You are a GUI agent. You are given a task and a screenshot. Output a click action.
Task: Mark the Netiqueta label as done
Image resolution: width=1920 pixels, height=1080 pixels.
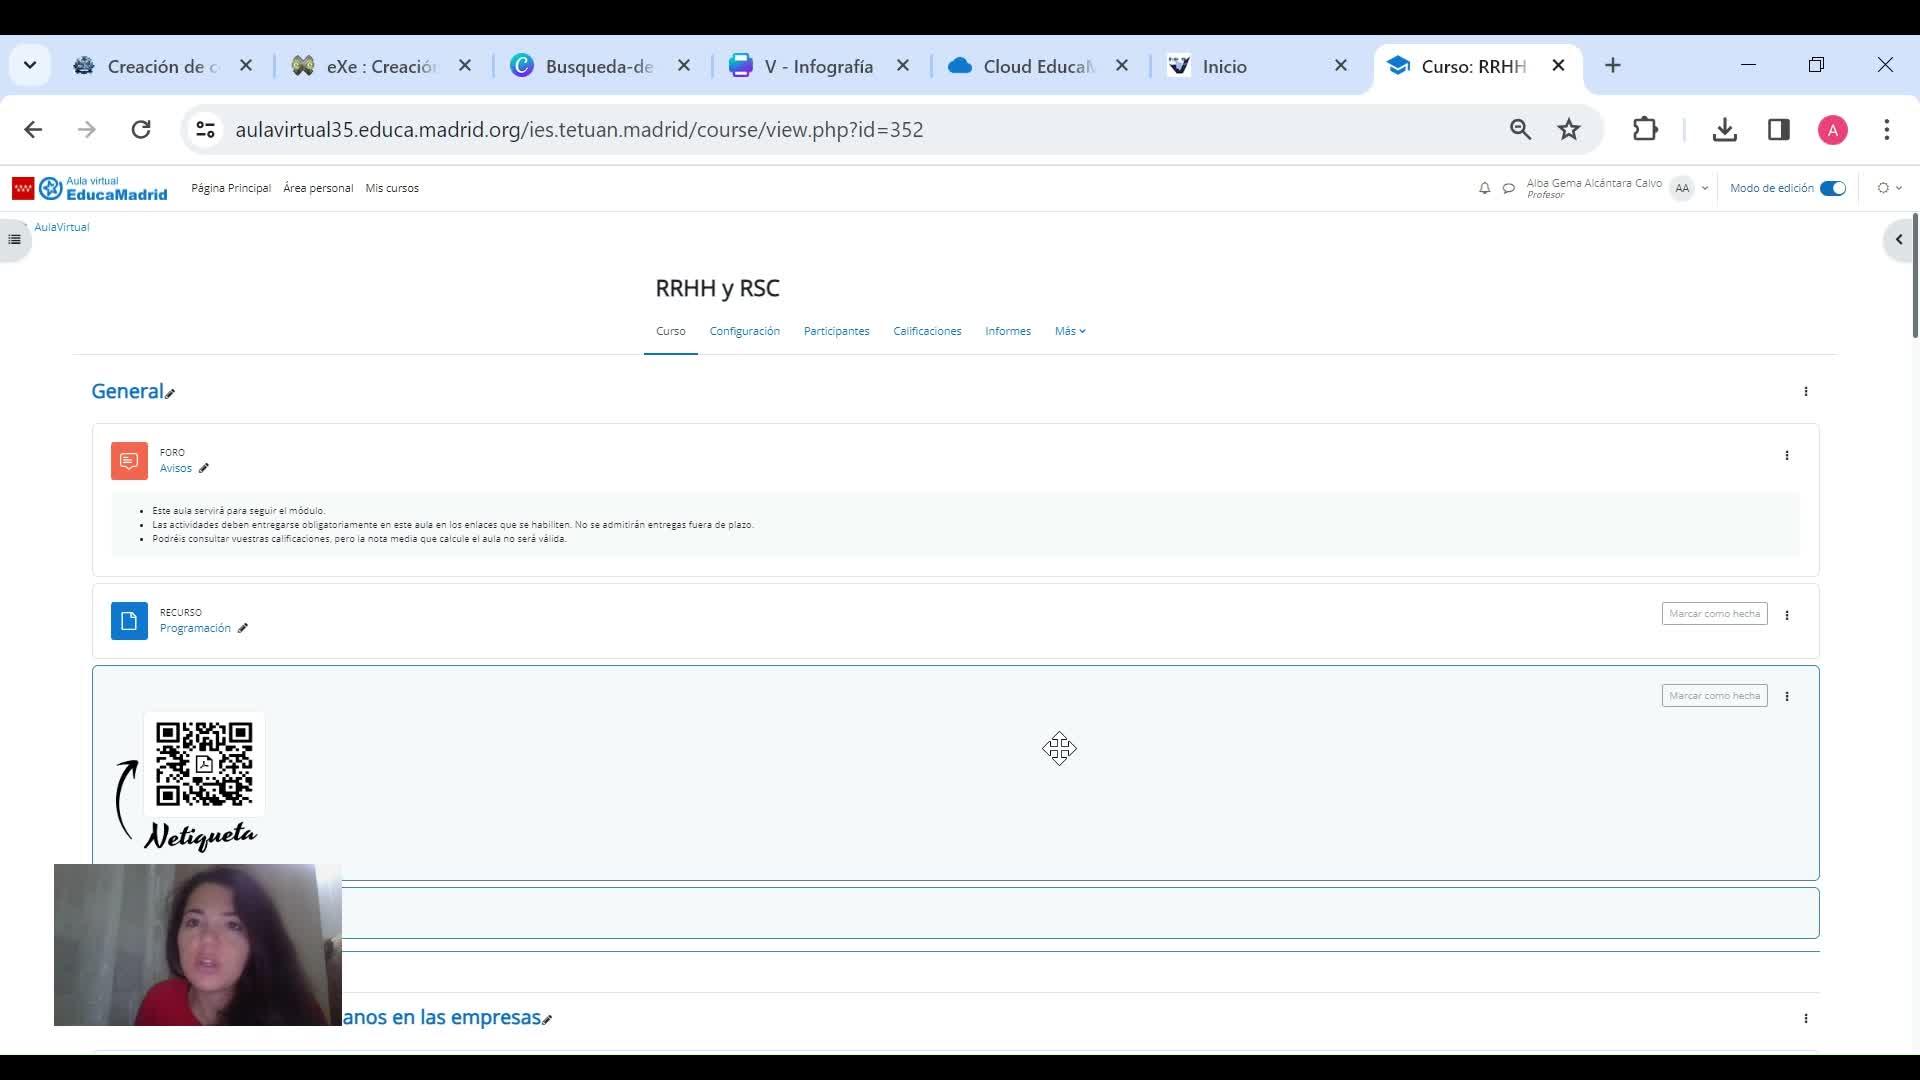[1714, 696]
